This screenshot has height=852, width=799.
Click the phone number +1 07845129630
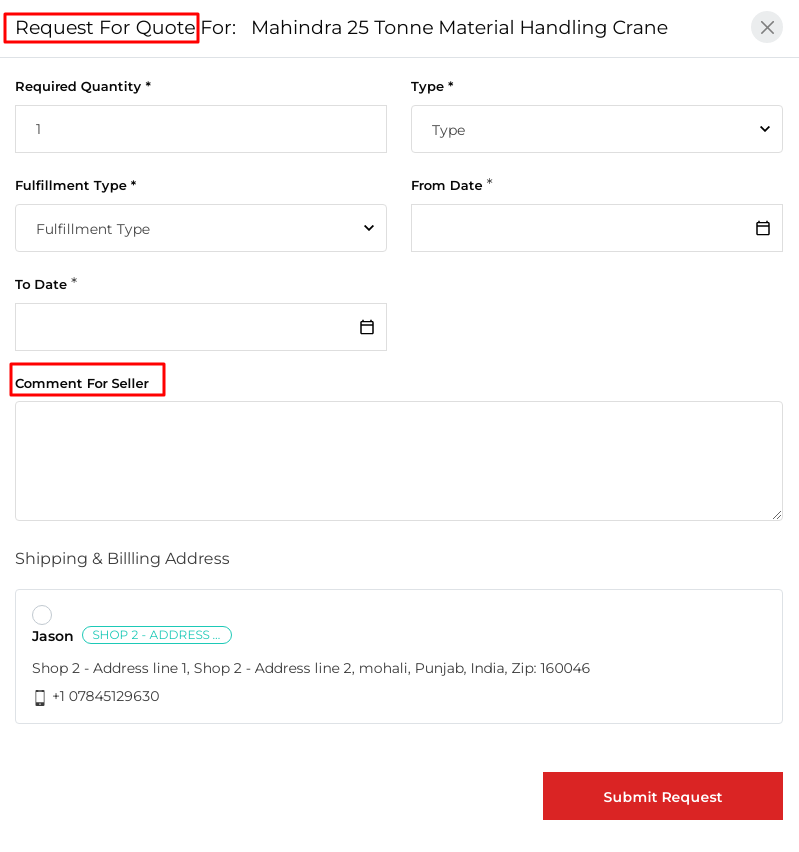[105, 696]
